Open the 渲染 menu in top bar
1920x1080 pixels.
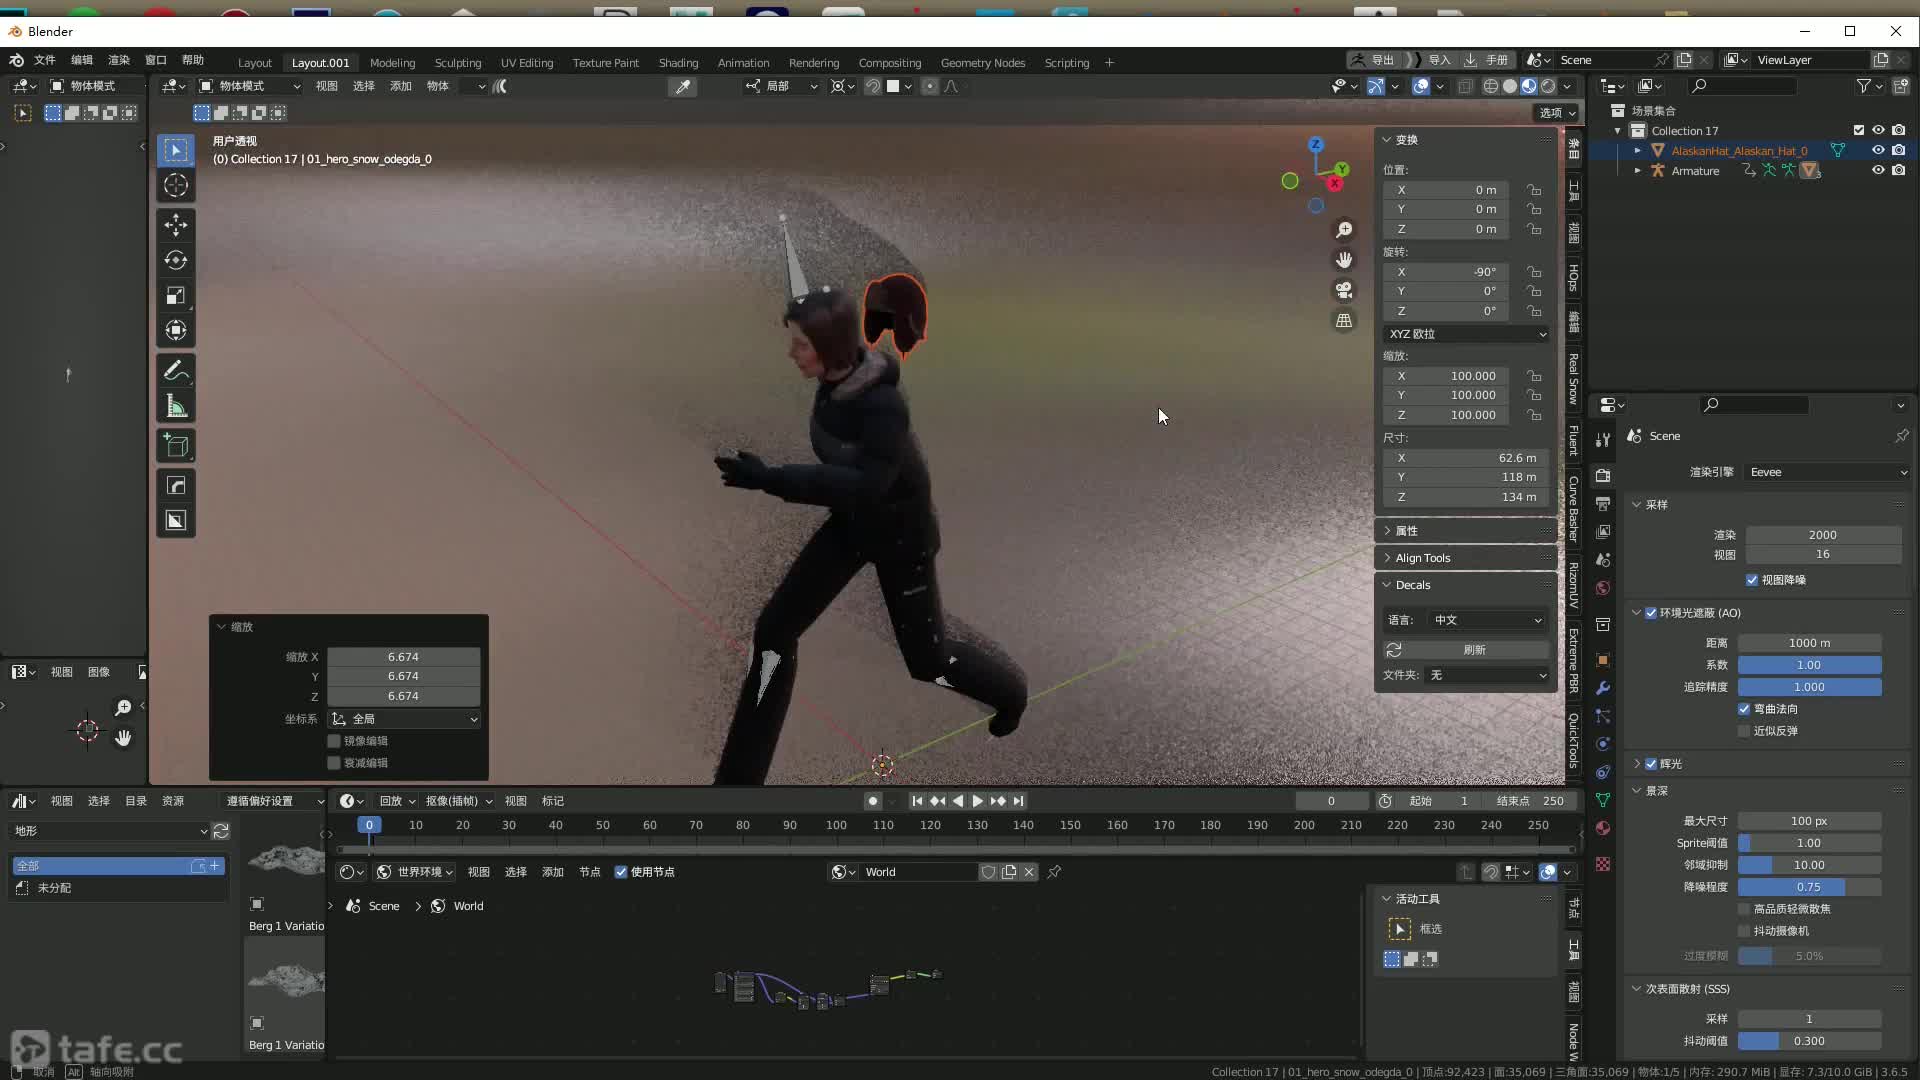[x=119, y=60]
